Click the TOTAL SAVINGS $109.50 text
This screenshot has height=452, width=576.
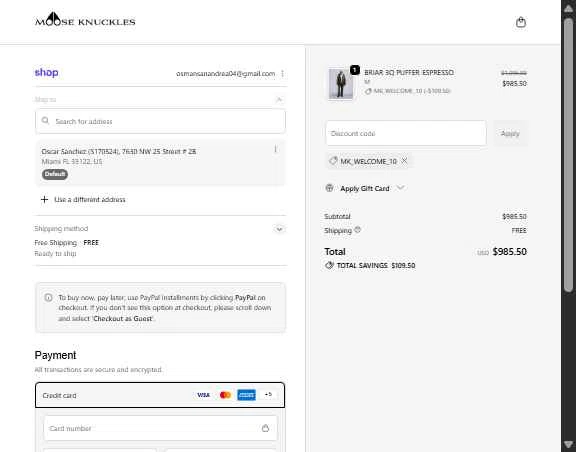pos(376,265)
